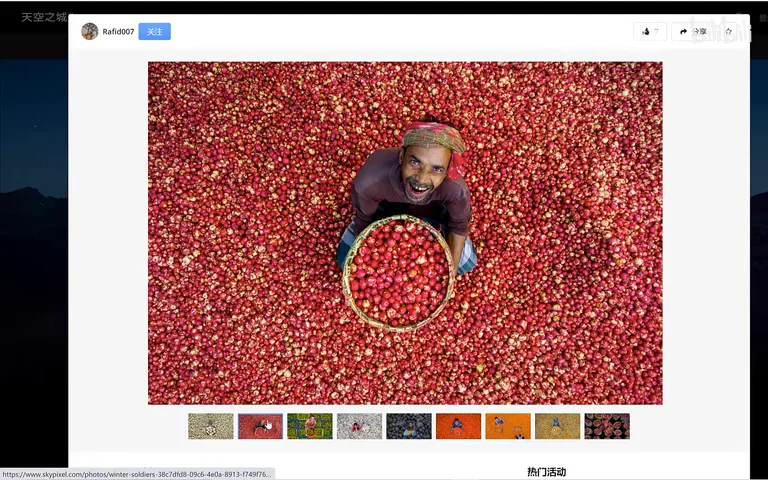Favorite the photo with the star icon
The height and width of the screenshot is (480, 768).
pyautogui.click(x=728, y=31)
